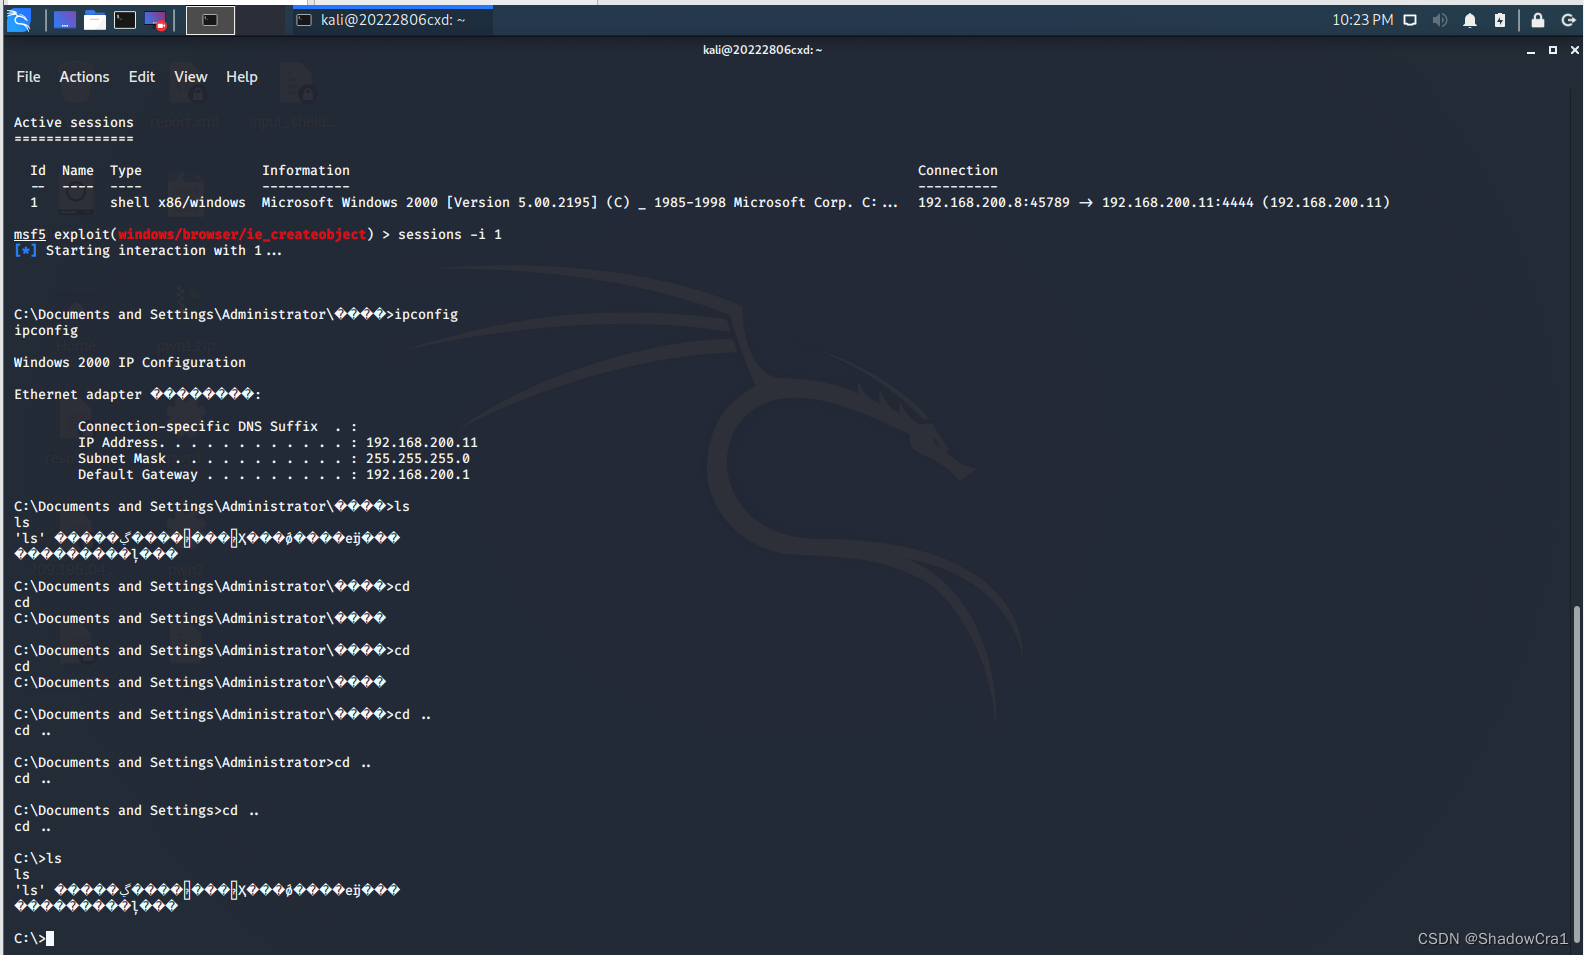
Task: Click the 'msf5' prompt text
Action: [30, 234]
